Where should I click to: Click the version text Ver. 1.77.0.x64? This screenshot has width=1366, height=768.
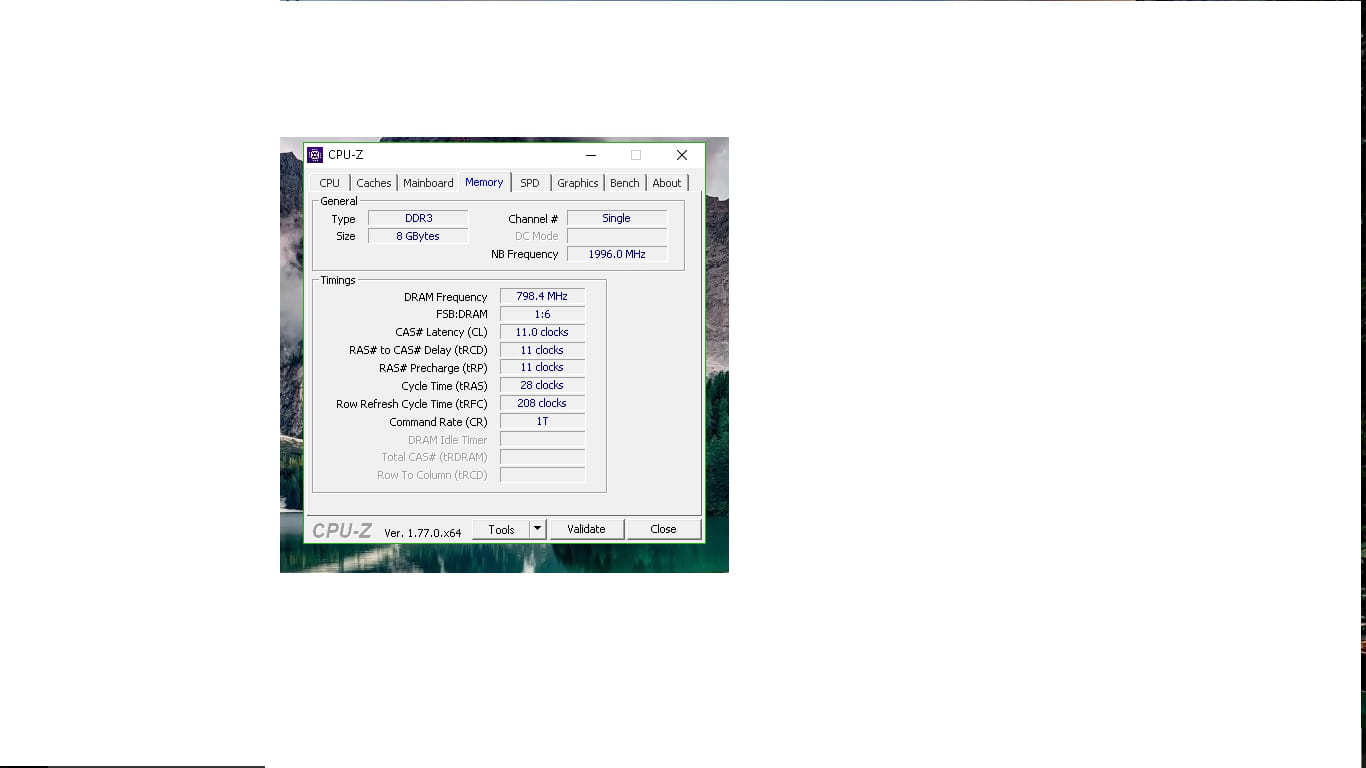pos(423,533)
